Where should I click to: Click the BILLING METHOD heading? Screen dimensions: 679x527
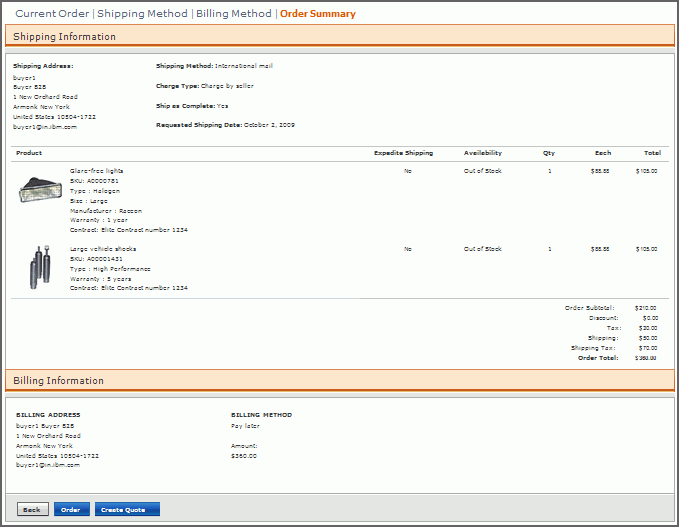click(262, 414)
